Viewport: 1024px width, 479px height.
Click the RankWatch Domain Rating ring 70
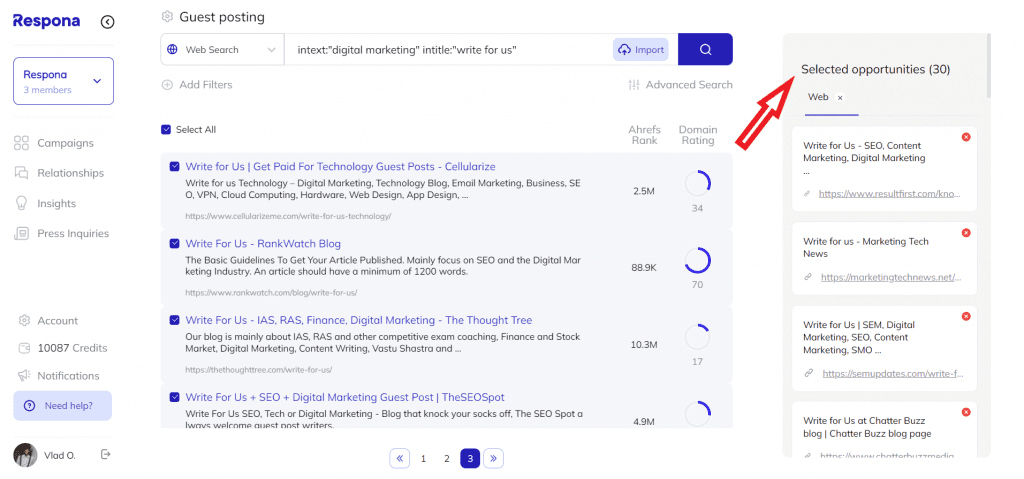pyautogui.click(x=697, y=261)
